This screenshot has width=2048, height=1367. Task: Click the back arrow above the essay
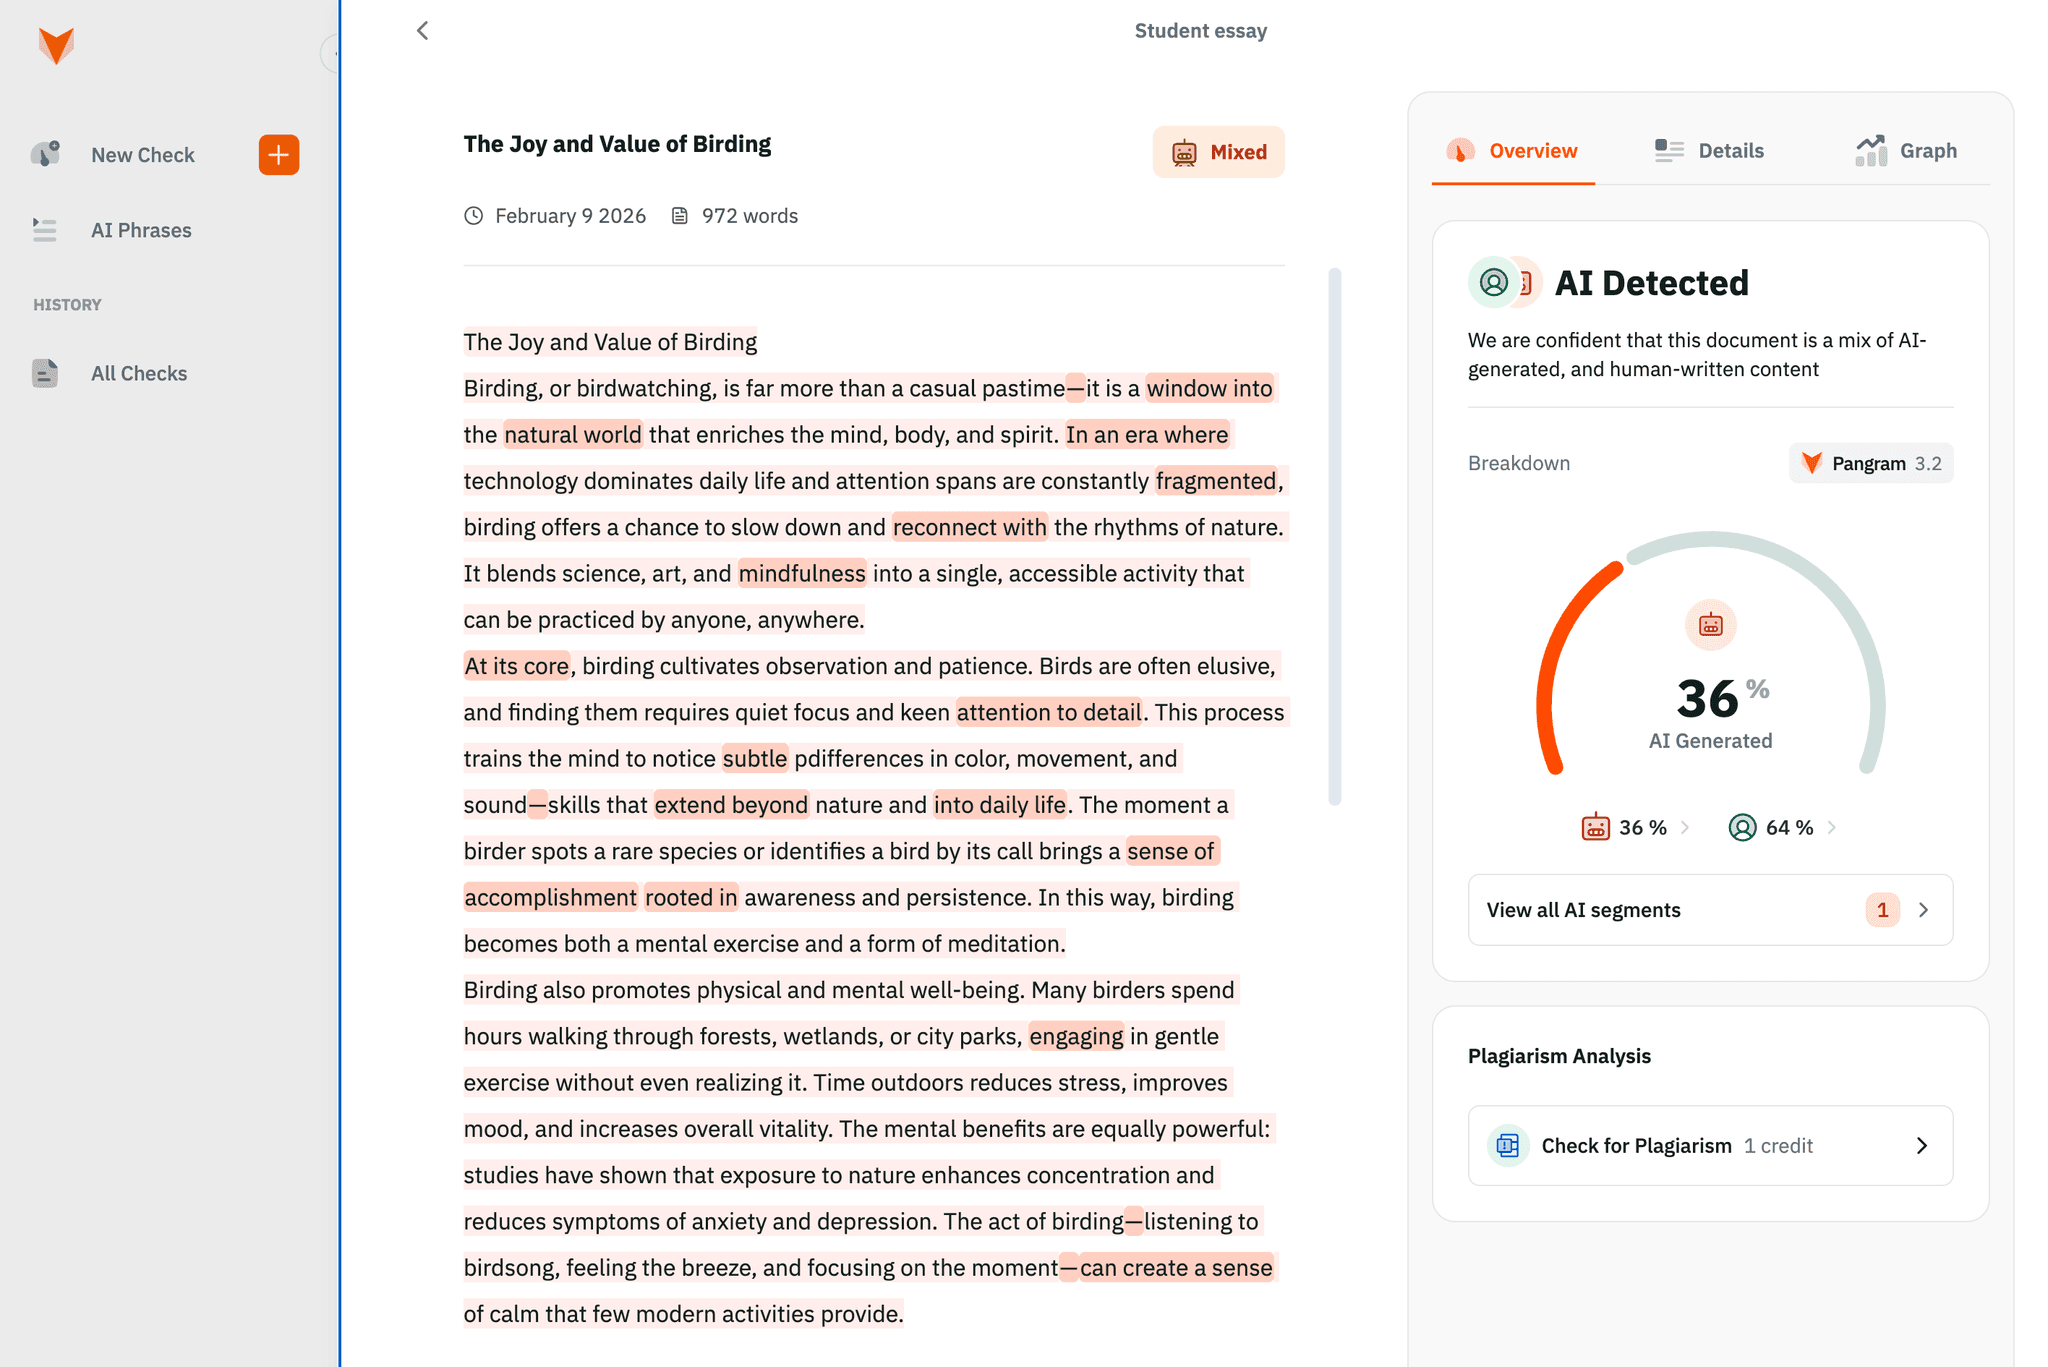(x=422, y=30)
